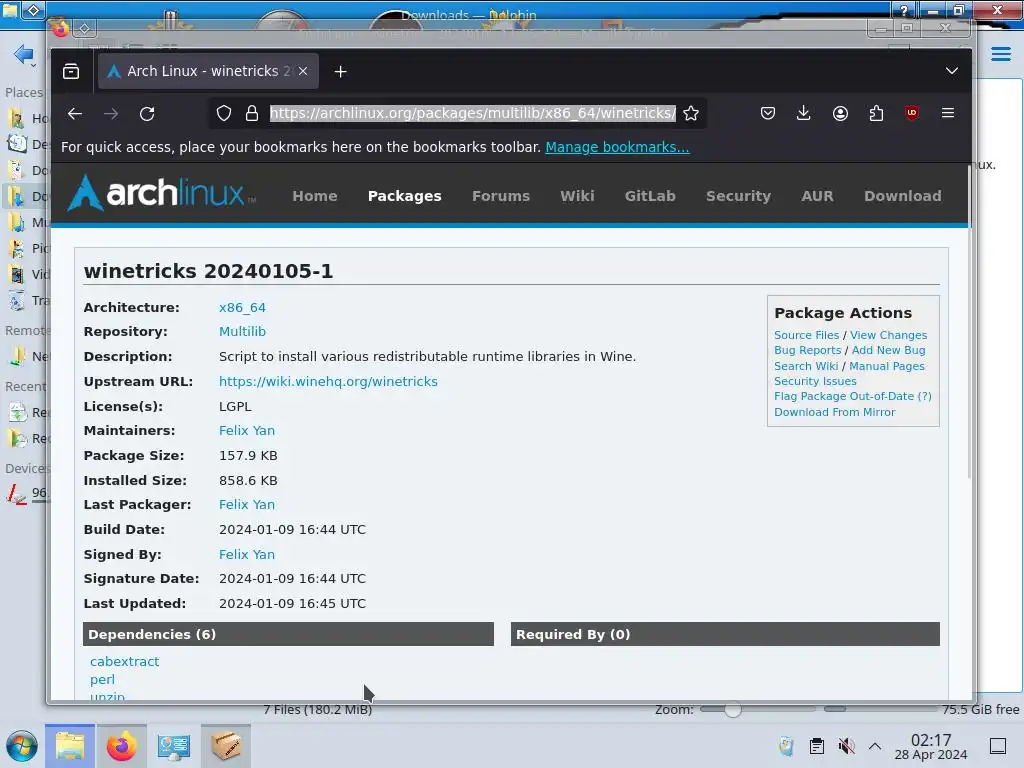The image size is (1024, 768).
Task: Click Download From Mirror link
Action: (x=835, y=412)
